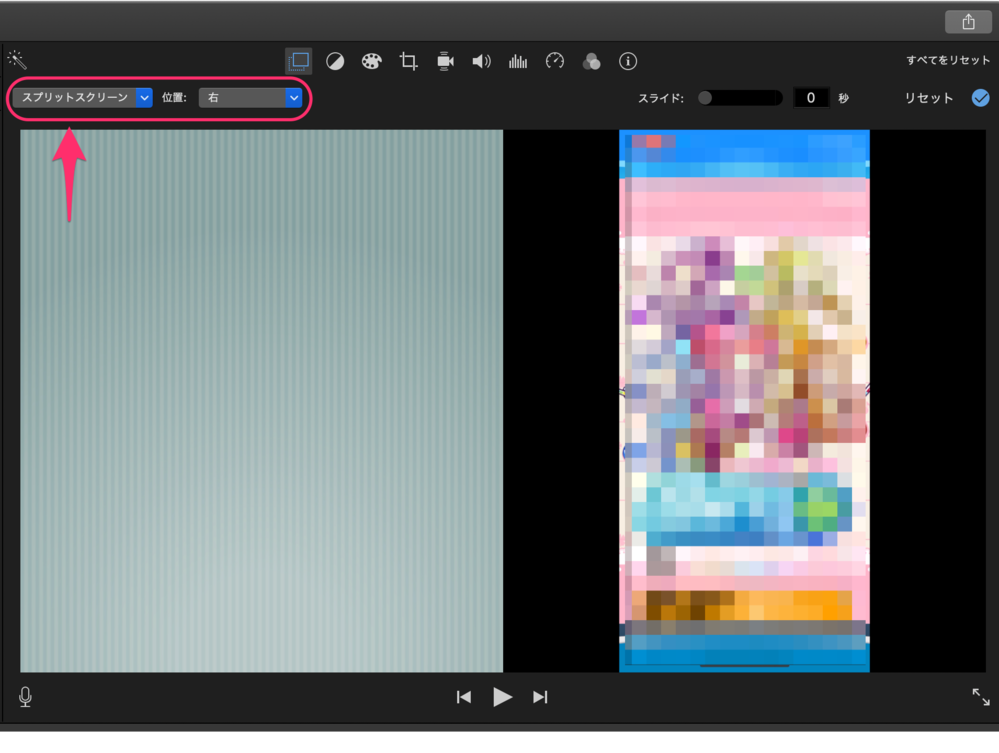
Task: Select the video overlay settings icon
Action: pos(298,61)
